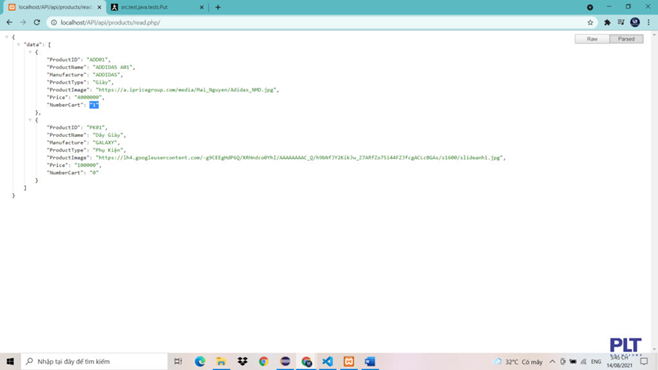
Task: Switch to the src.test.java.tests.Put tab
Action: pyautogui.click(x=157, y=7)
